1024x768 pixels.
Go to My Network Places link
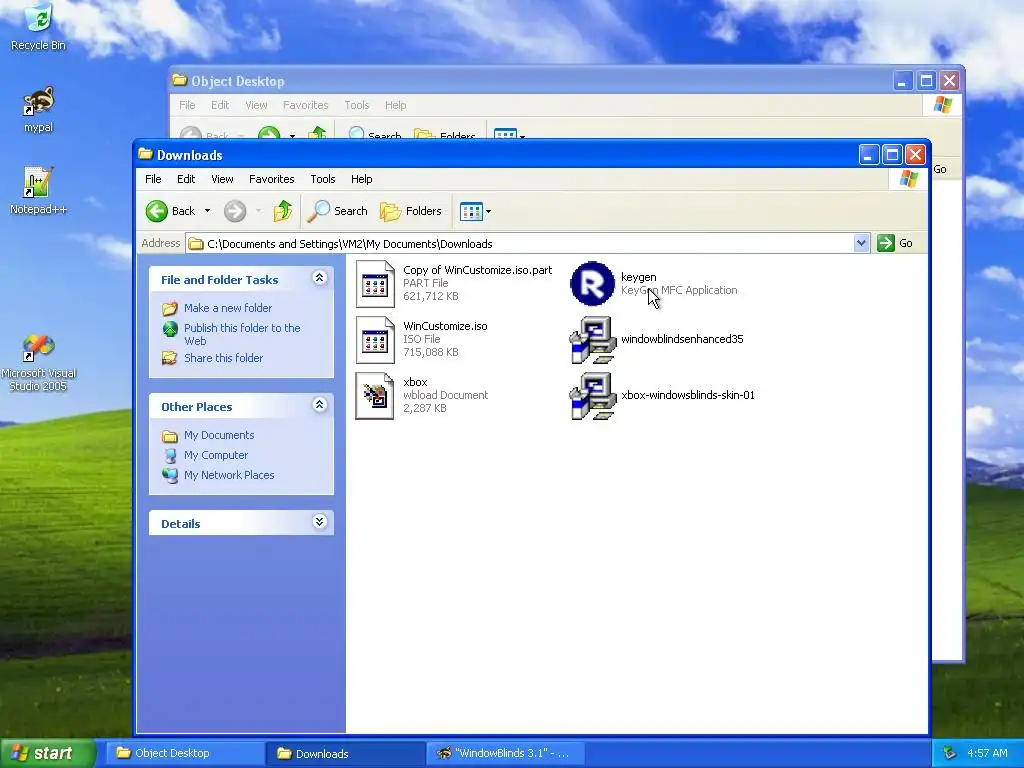[229, 475]
